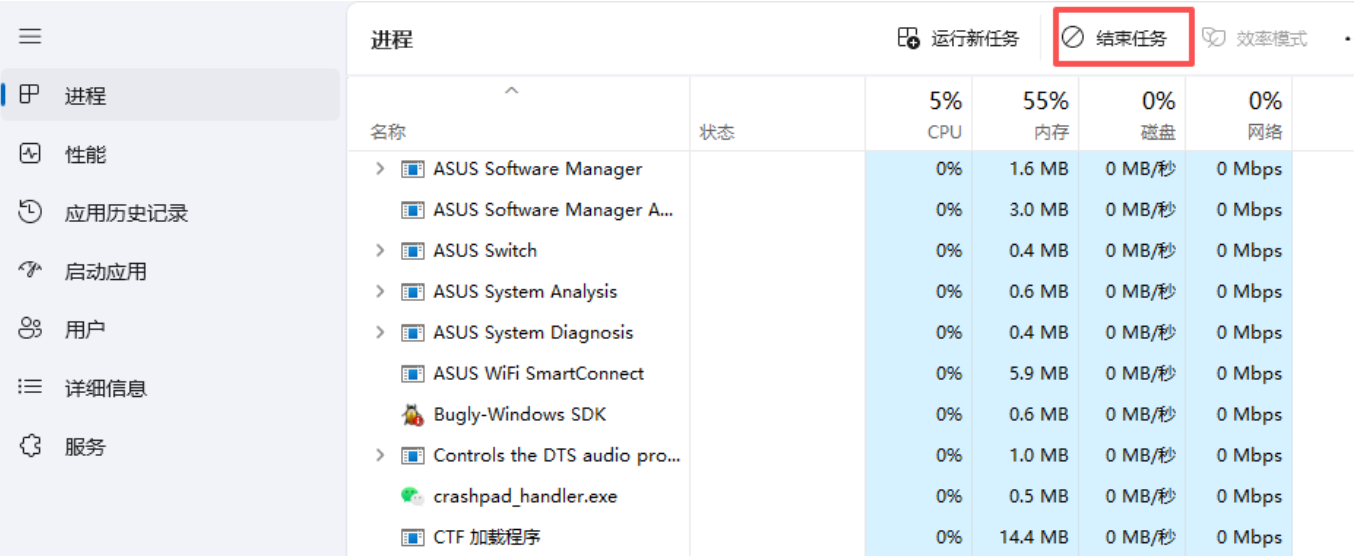Image resolution: width=1354 pixels, height=556 pixels.
Task: Click the crashpad_handler.exe green icon
Action: 412,496
